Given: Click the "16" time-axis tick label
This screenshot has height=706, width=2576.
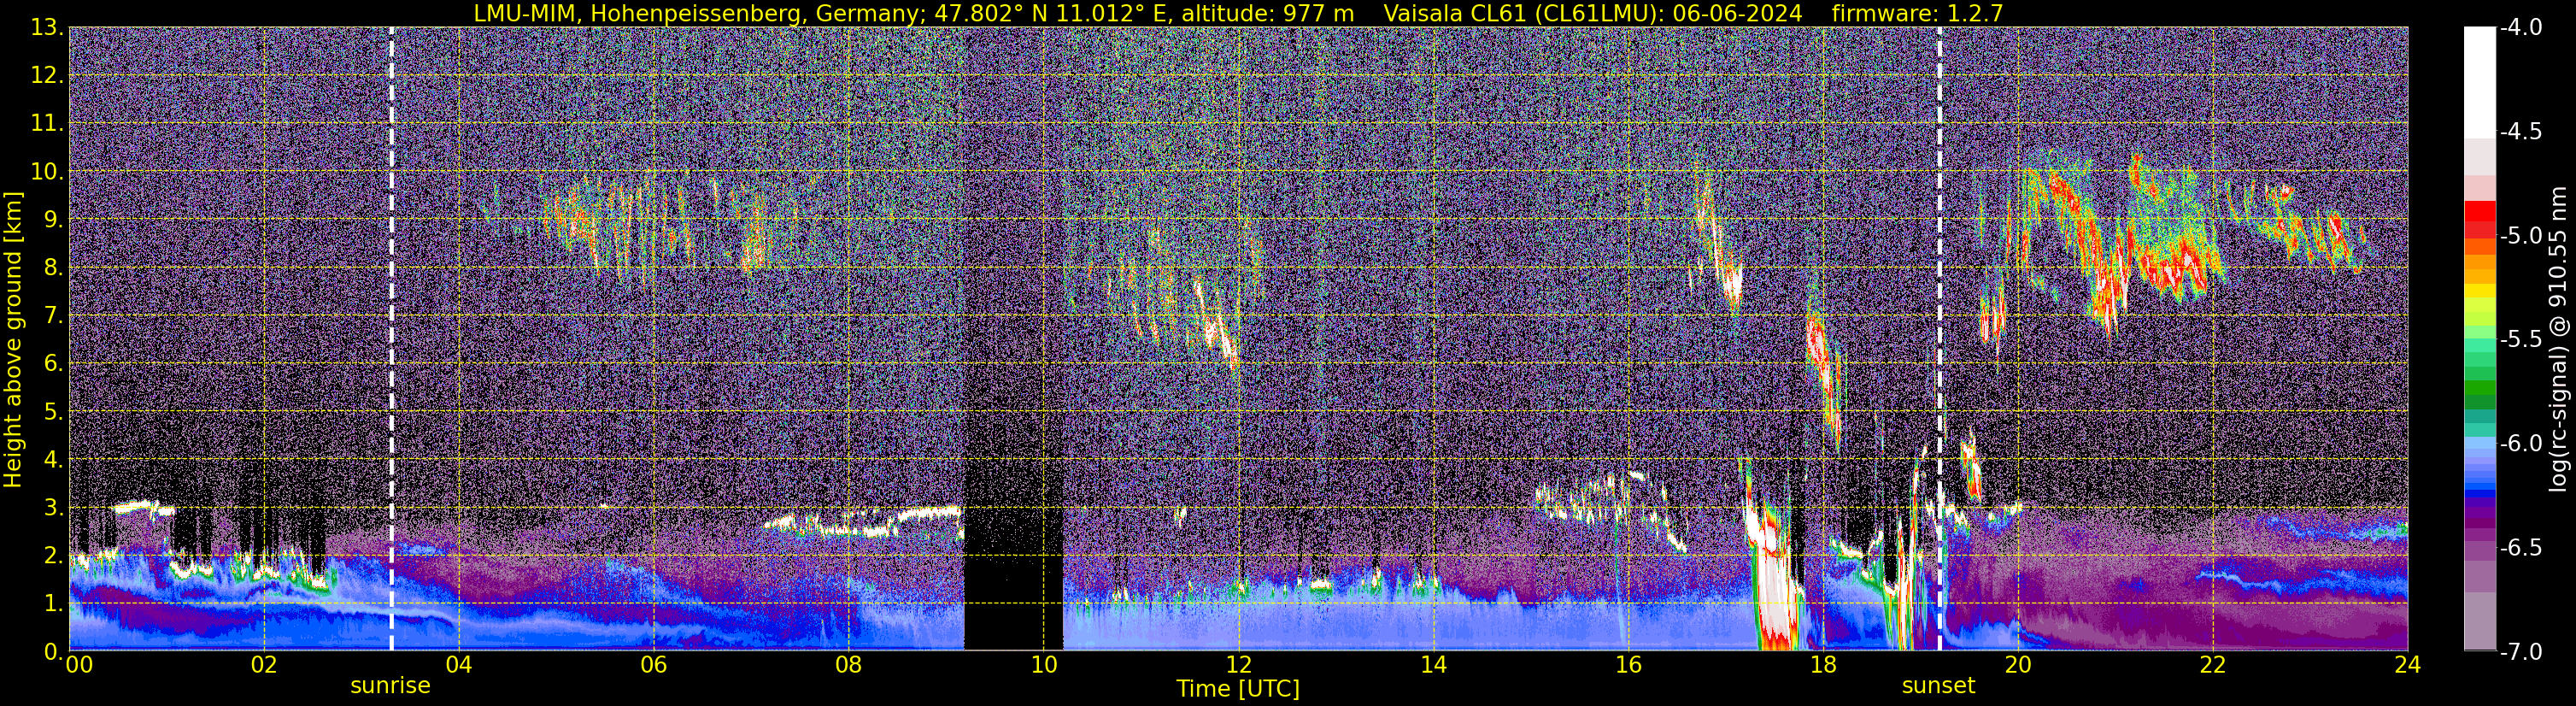Looking at the screenshot, I should coord(1628,665).
